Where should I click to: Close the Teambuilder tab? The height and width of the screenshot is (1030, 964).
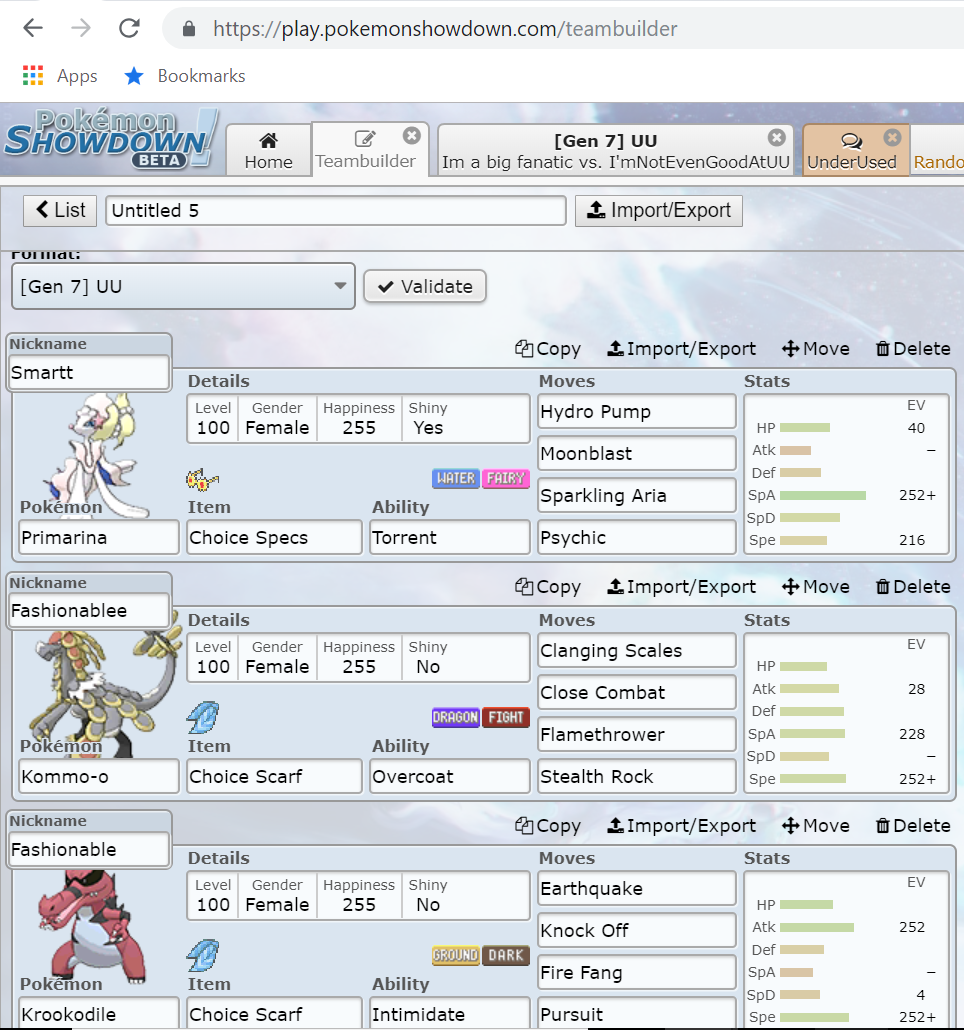[412, 135]
